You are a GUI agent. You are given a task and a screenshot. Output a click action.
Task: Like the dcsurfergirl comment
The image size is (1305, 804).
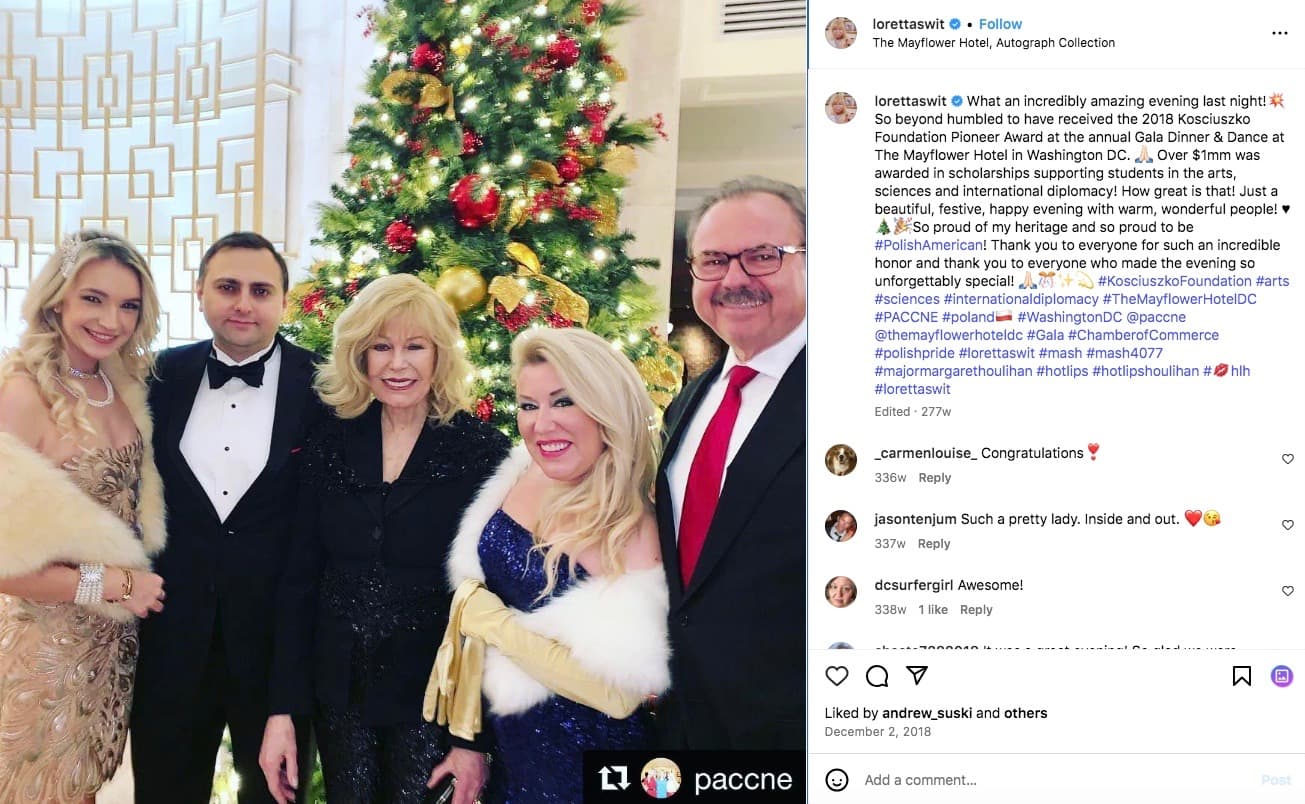coord(1287,591)
